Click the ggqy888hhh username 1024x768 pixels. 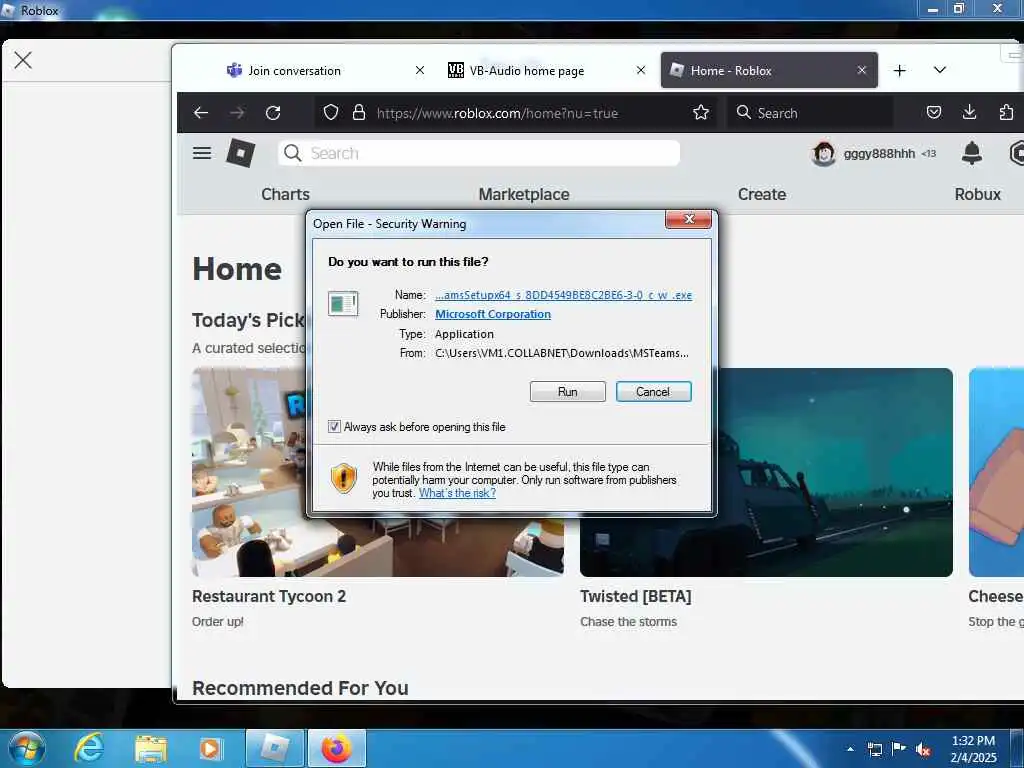pyautogui.click(x=879, y=153)
